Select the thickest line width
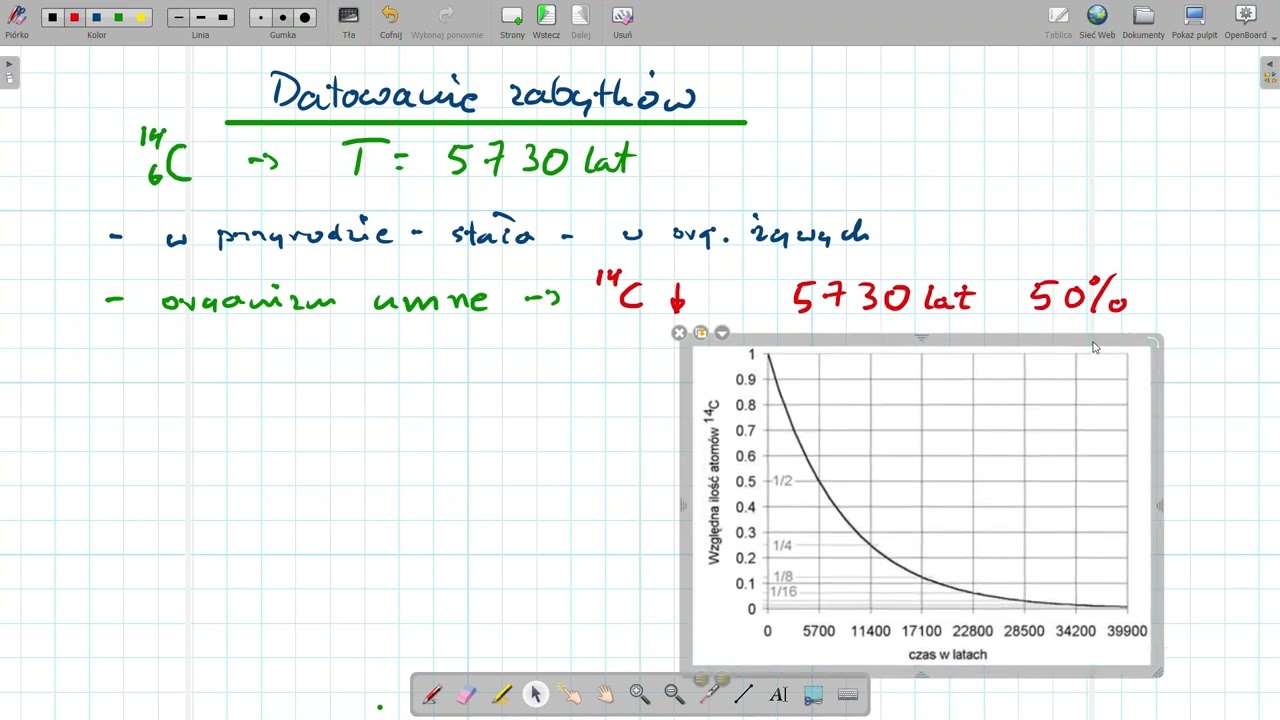The height and width of the screenshot is (720, 1280). click(x=223, y=18)
